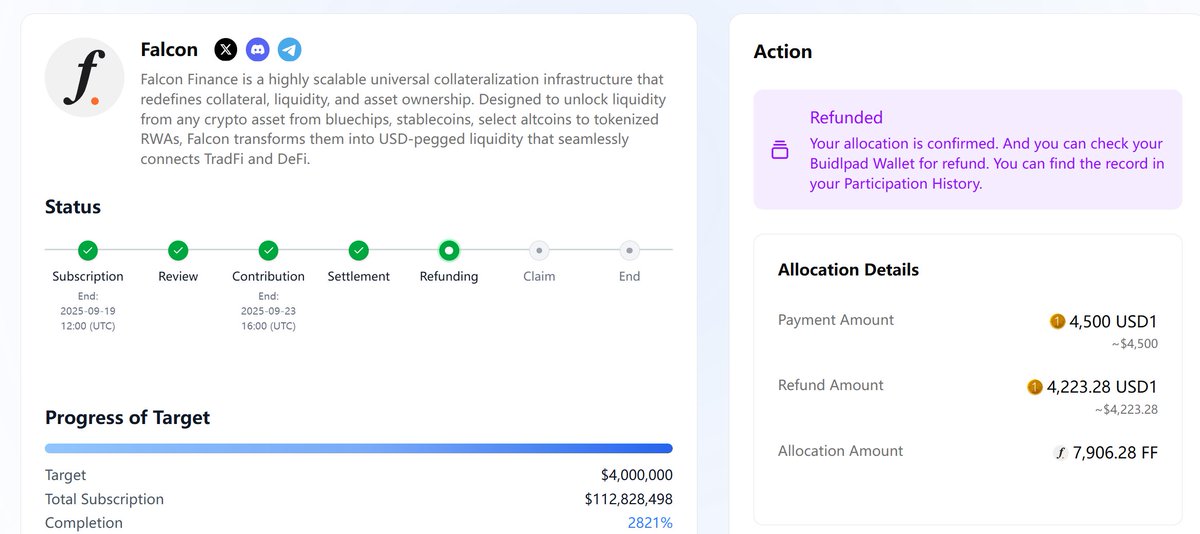Click the Refunded wallet stack icon
The width and height of the screenshot is (1200, 534).
tap(780, 150)
